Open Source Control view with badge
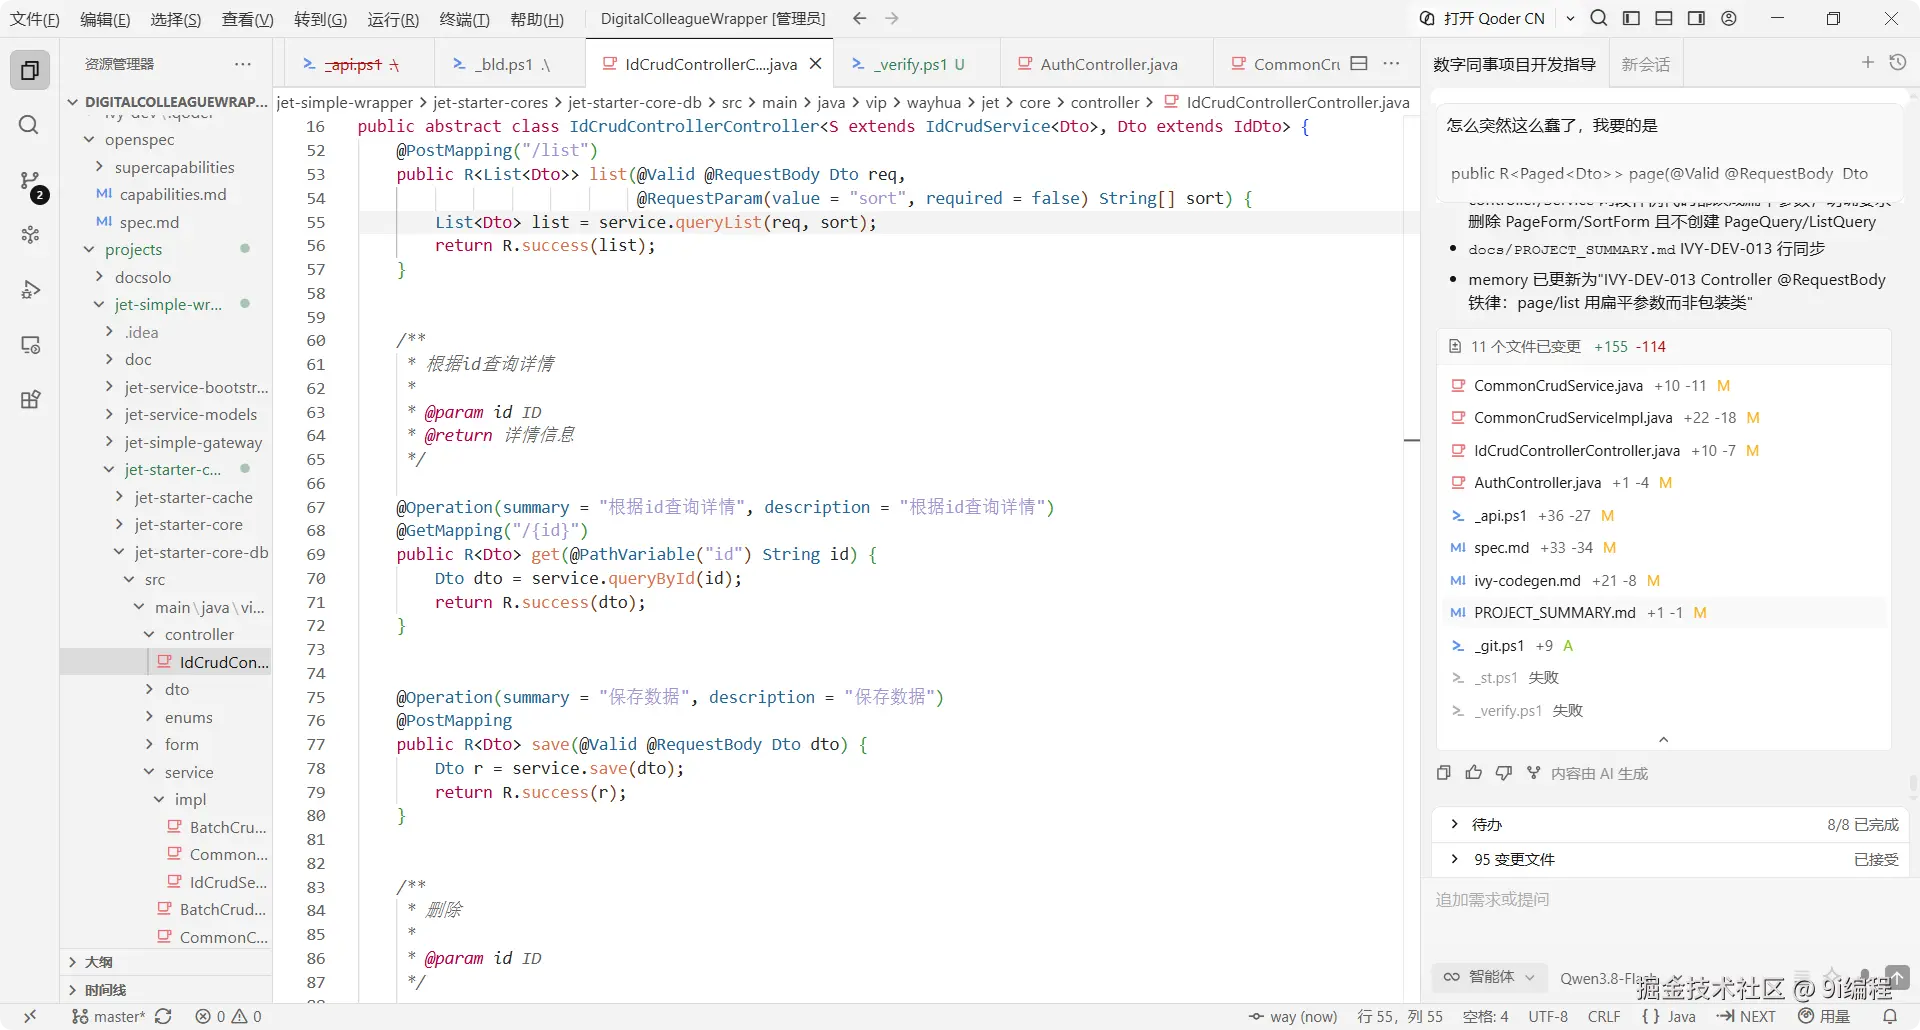1920x1030 pixels. tap(30, 181)
